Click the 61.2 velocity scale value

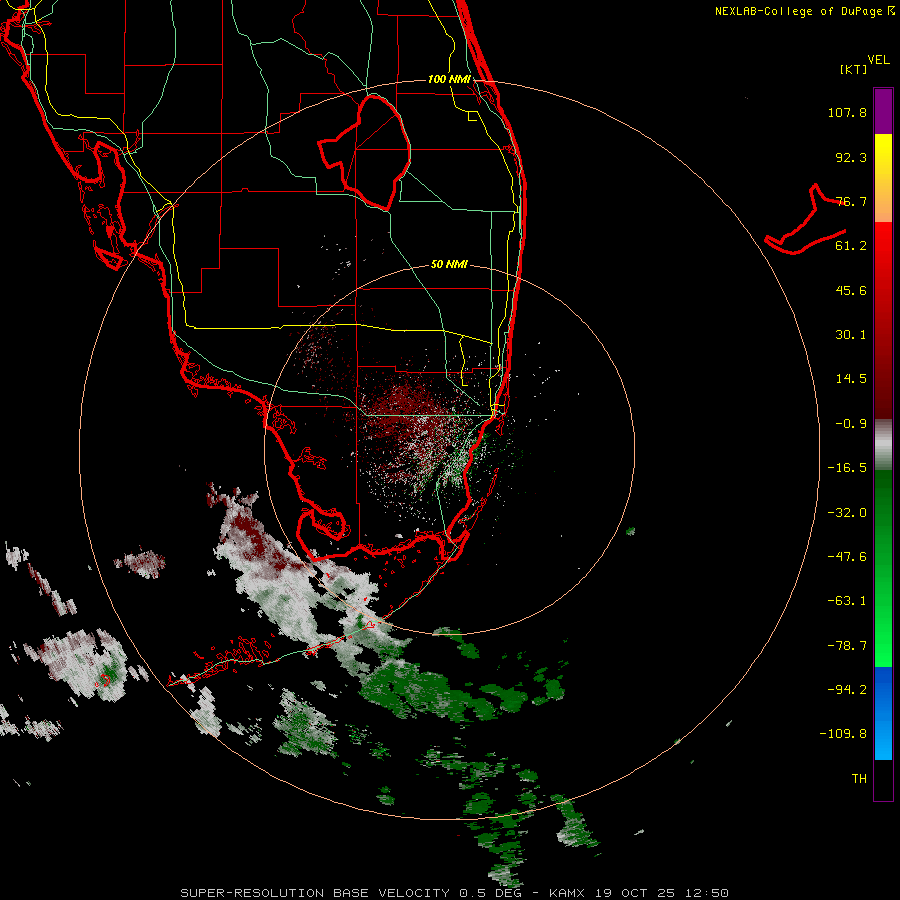click(x=851, y=246)
